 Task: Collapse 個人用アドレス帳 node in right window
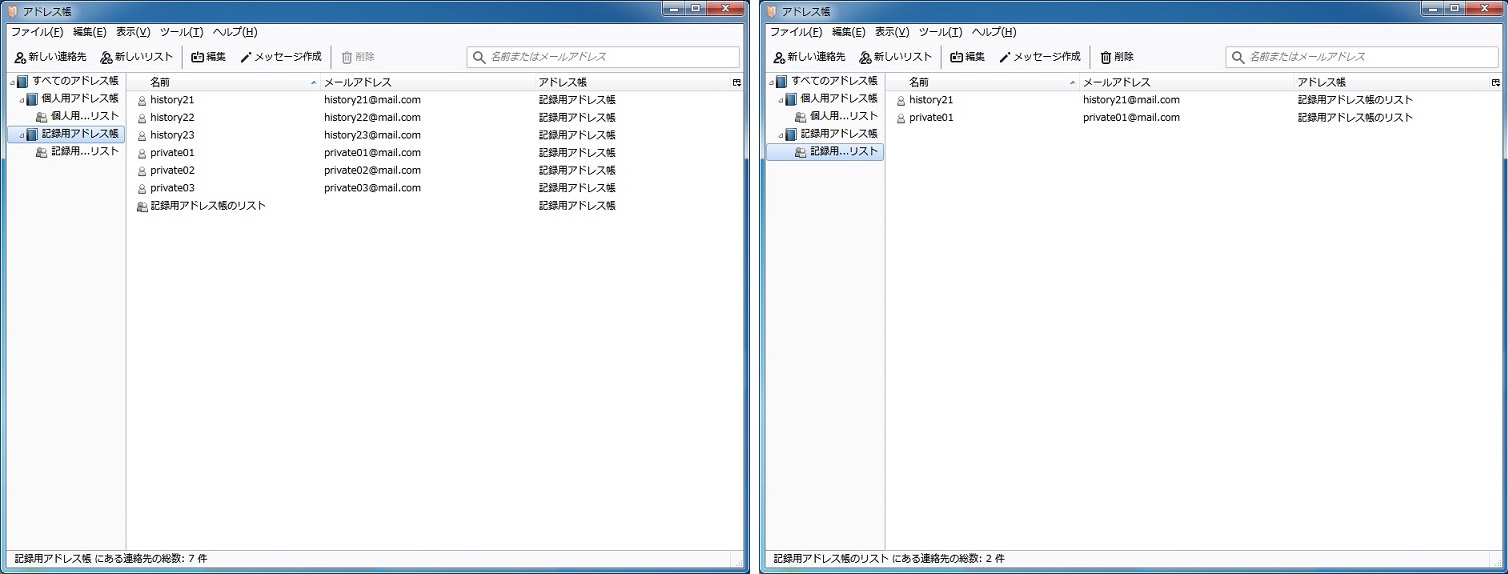(780, 100)
